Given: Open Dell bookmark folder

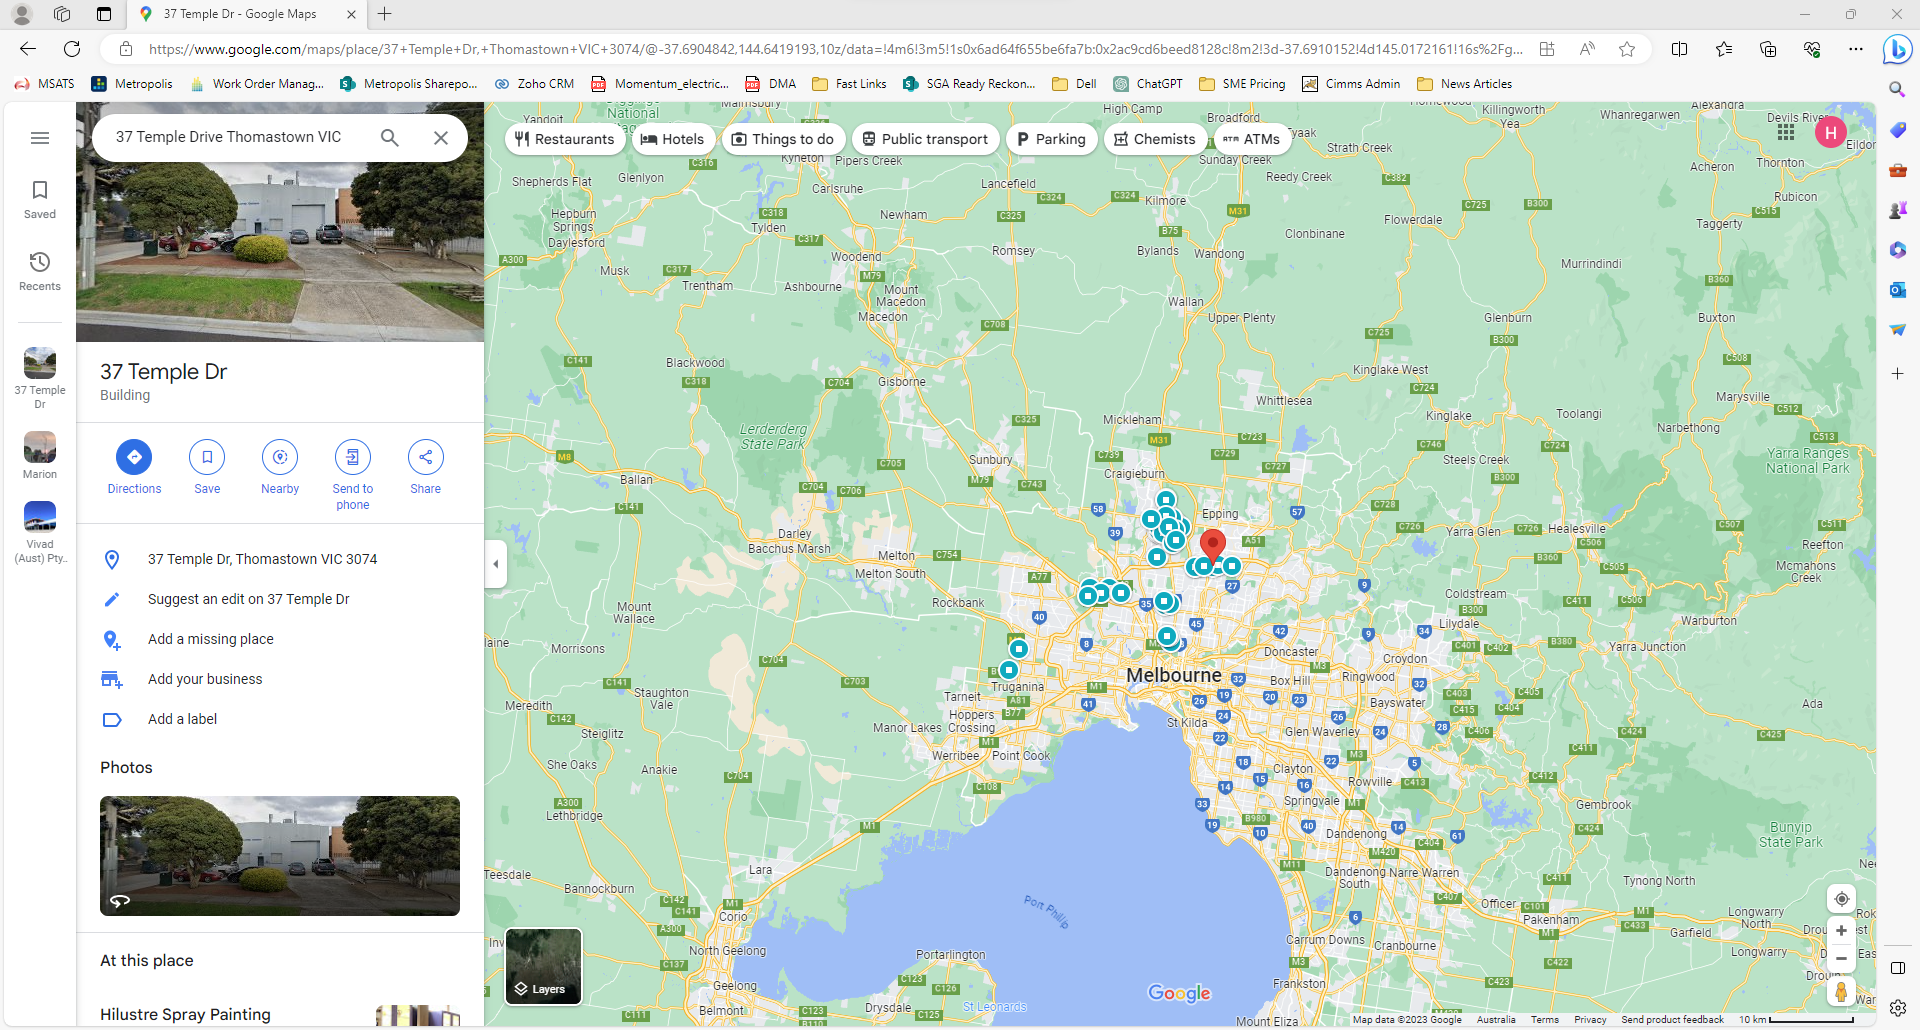Looking at the screenshot, I should point(1075,84).
